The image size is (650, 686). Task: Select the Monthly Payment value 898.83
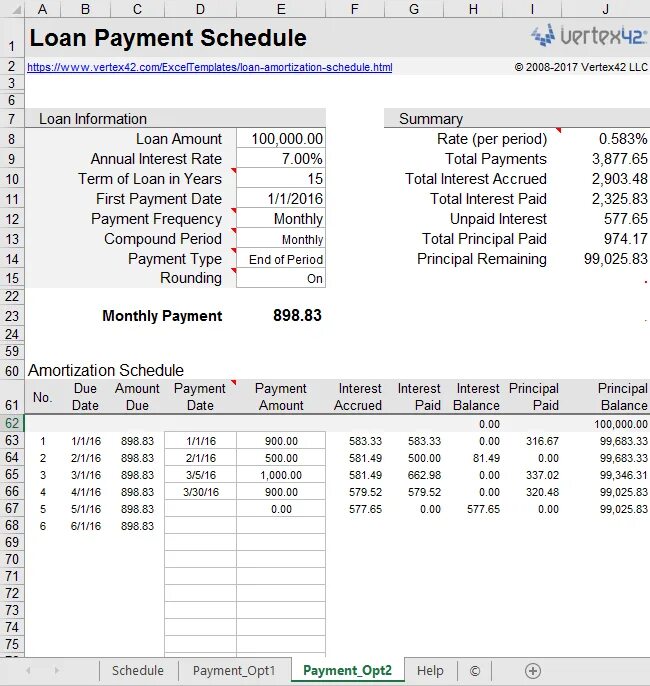tap(297, 315)
